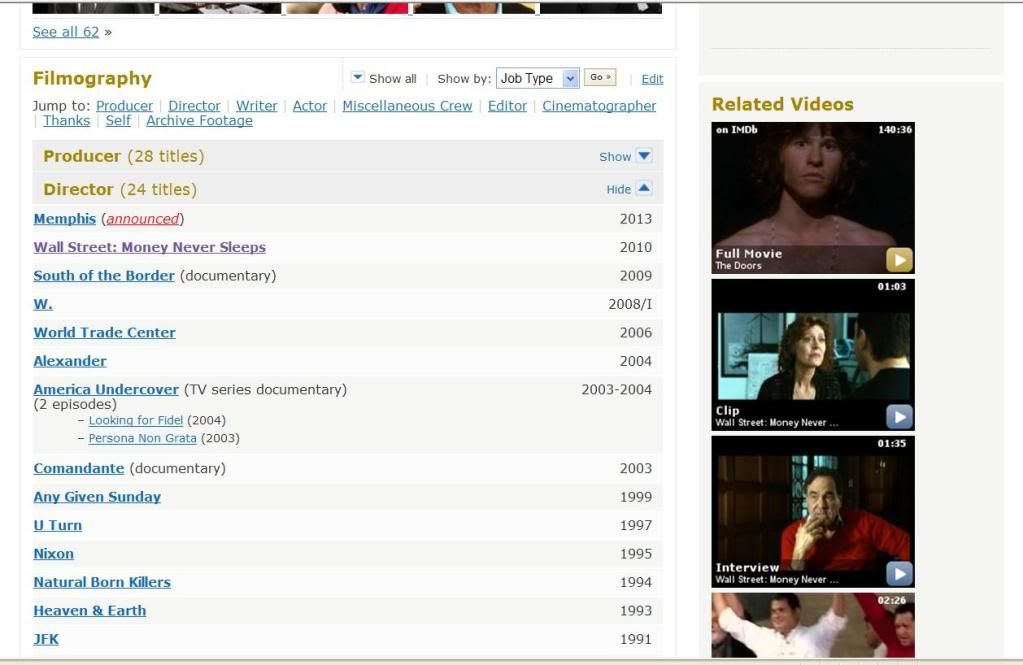Open Wall Street: Money Never Sleeps
The height and width of the screenshot is (665, 1023).
pyautogui.click(x=149, y=247)
